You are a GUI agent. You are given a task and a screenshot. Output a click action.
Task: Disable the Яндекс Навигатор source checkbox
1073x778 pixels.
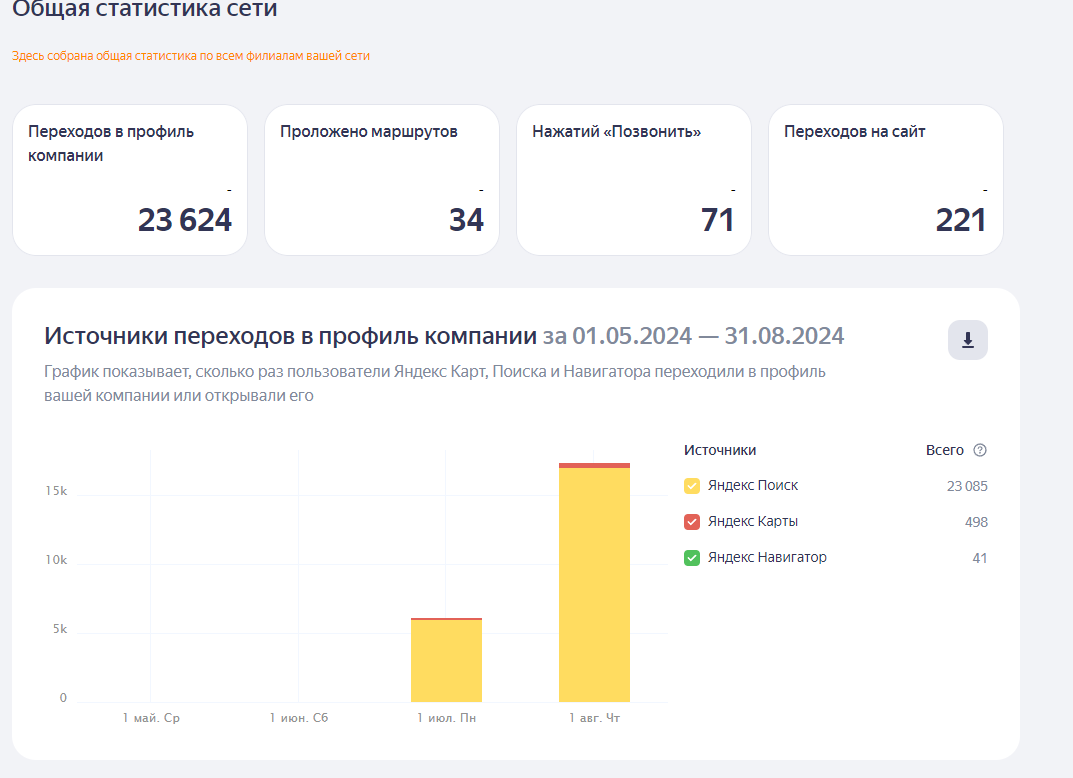point(692,558)
